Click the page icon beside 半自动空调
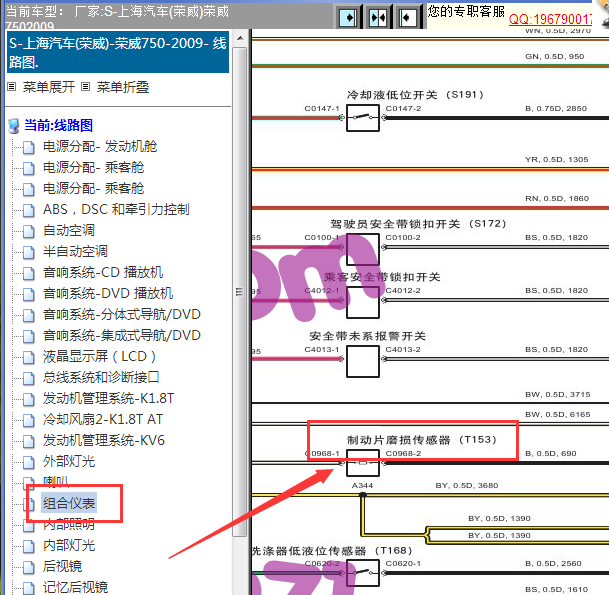The height and width of the screenshot is (595, 609). (28, 252)
